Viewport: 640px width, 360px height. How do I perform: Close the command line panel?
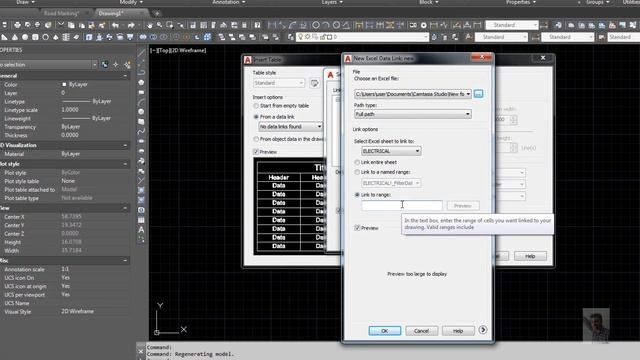[x=141, y=351]
